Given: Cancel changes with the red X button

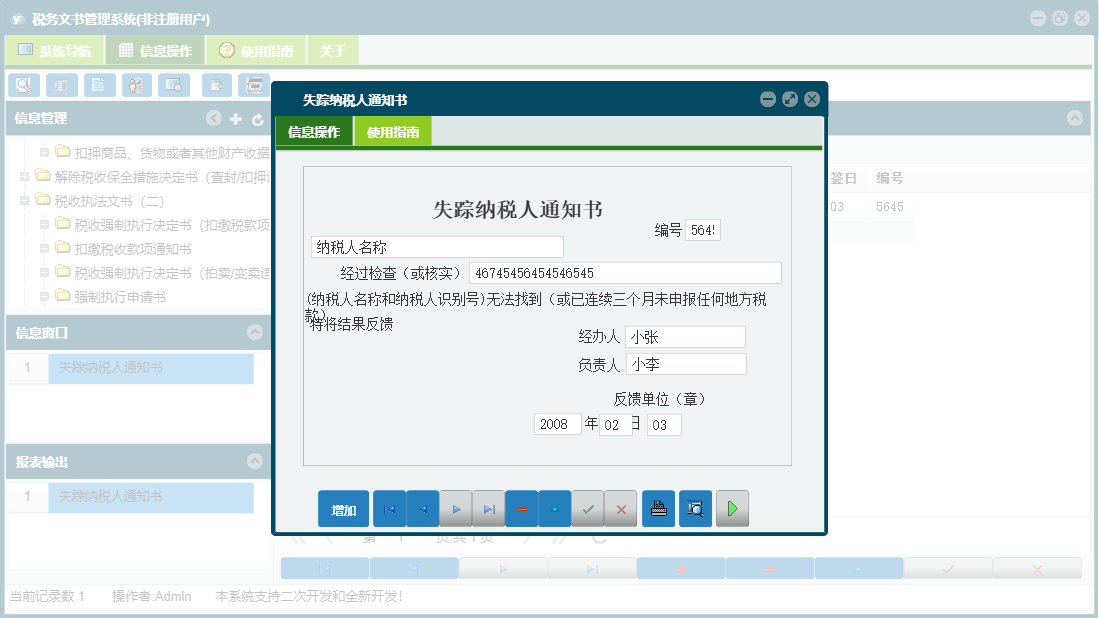Looking at the screenshot, I should pyautogui.click(x=621, y=509).
